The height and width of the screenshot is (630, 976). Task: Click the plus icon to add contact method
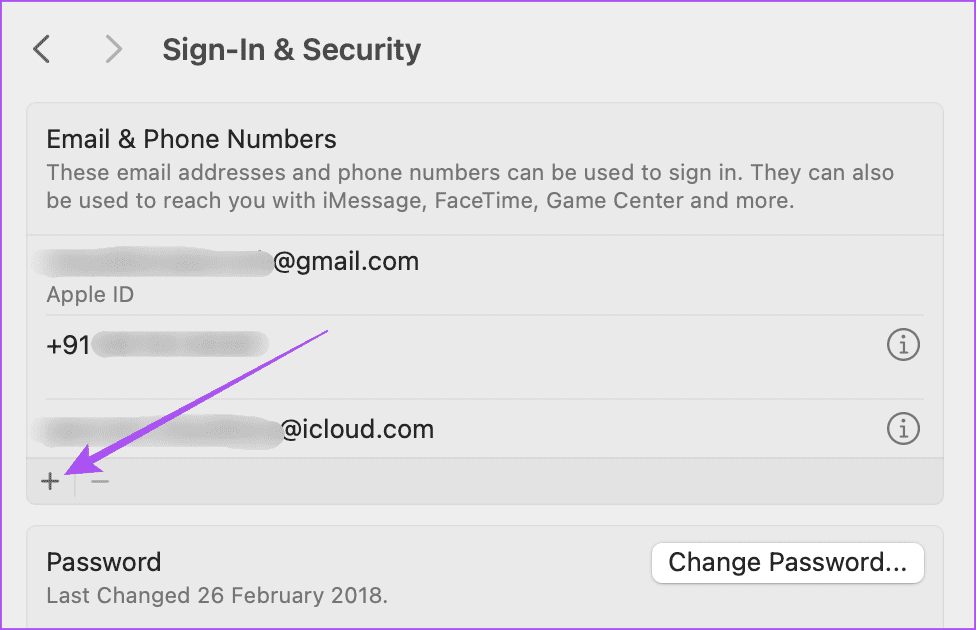point(50,481)
